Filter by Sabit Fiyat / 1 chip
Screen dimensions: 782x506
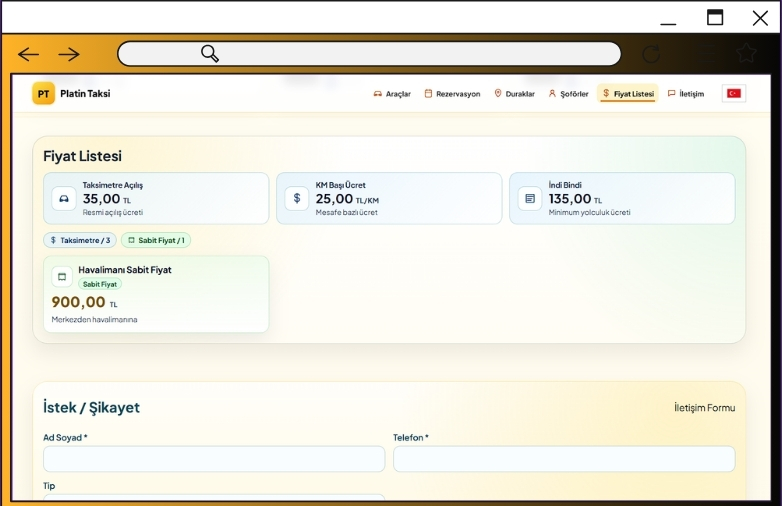(x=156, y=240)
